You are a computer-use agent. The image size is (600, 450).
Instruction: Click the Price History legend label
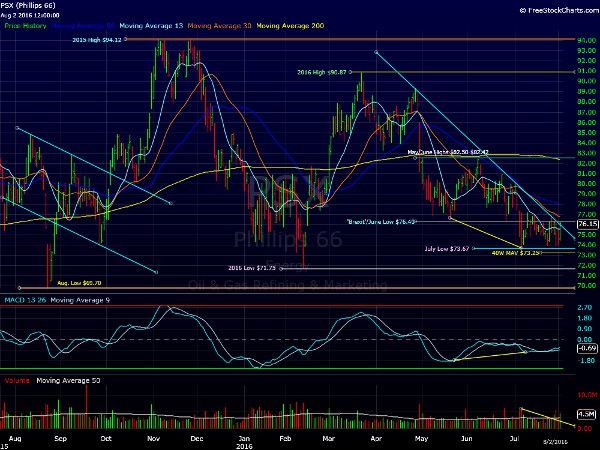coord(25,26)
